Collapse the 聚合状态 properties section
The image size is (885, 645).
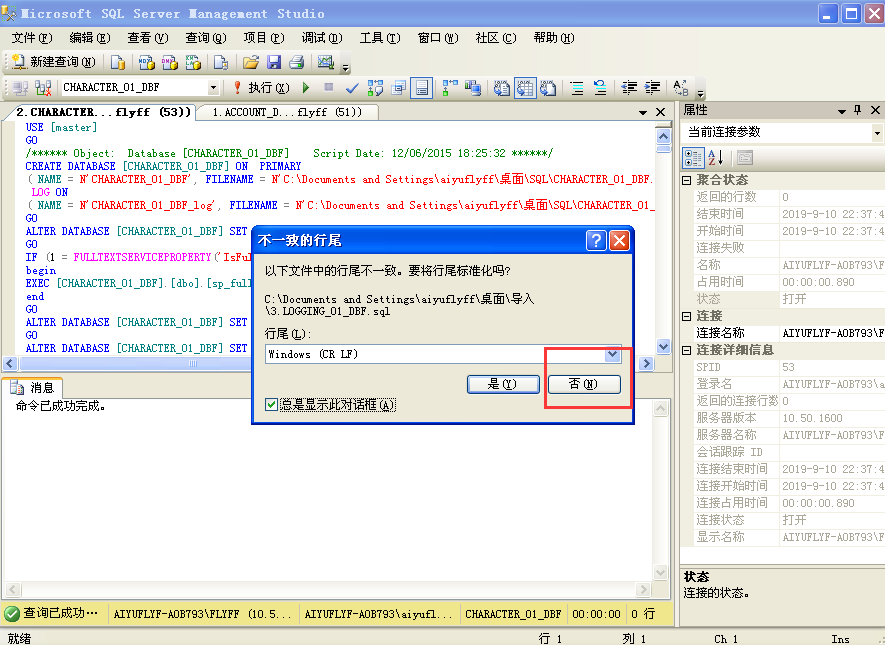(x=687, y=180)
